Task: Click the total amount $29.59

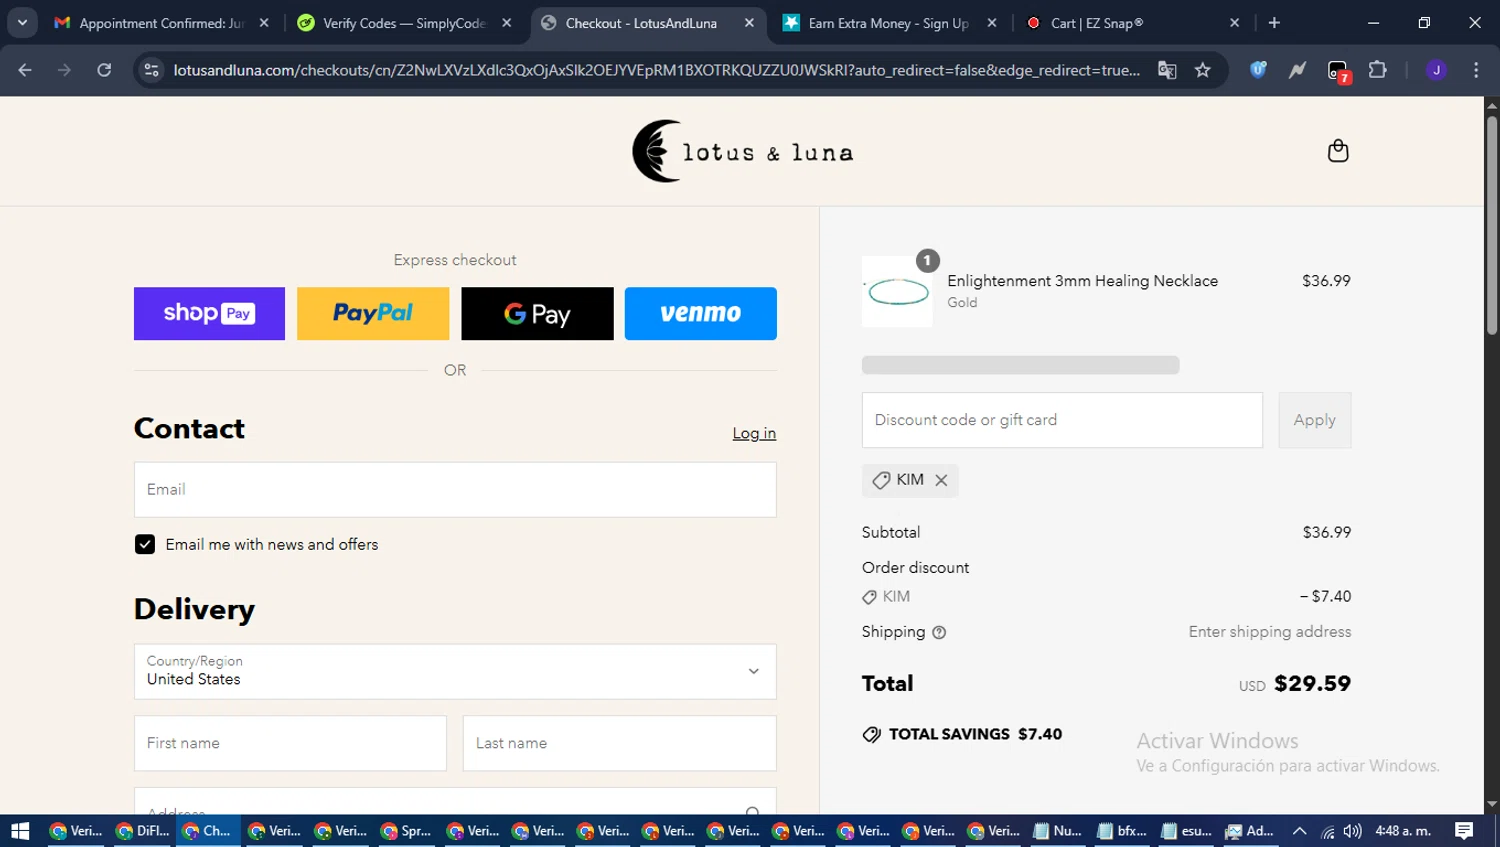Action: click(1312, 684)
